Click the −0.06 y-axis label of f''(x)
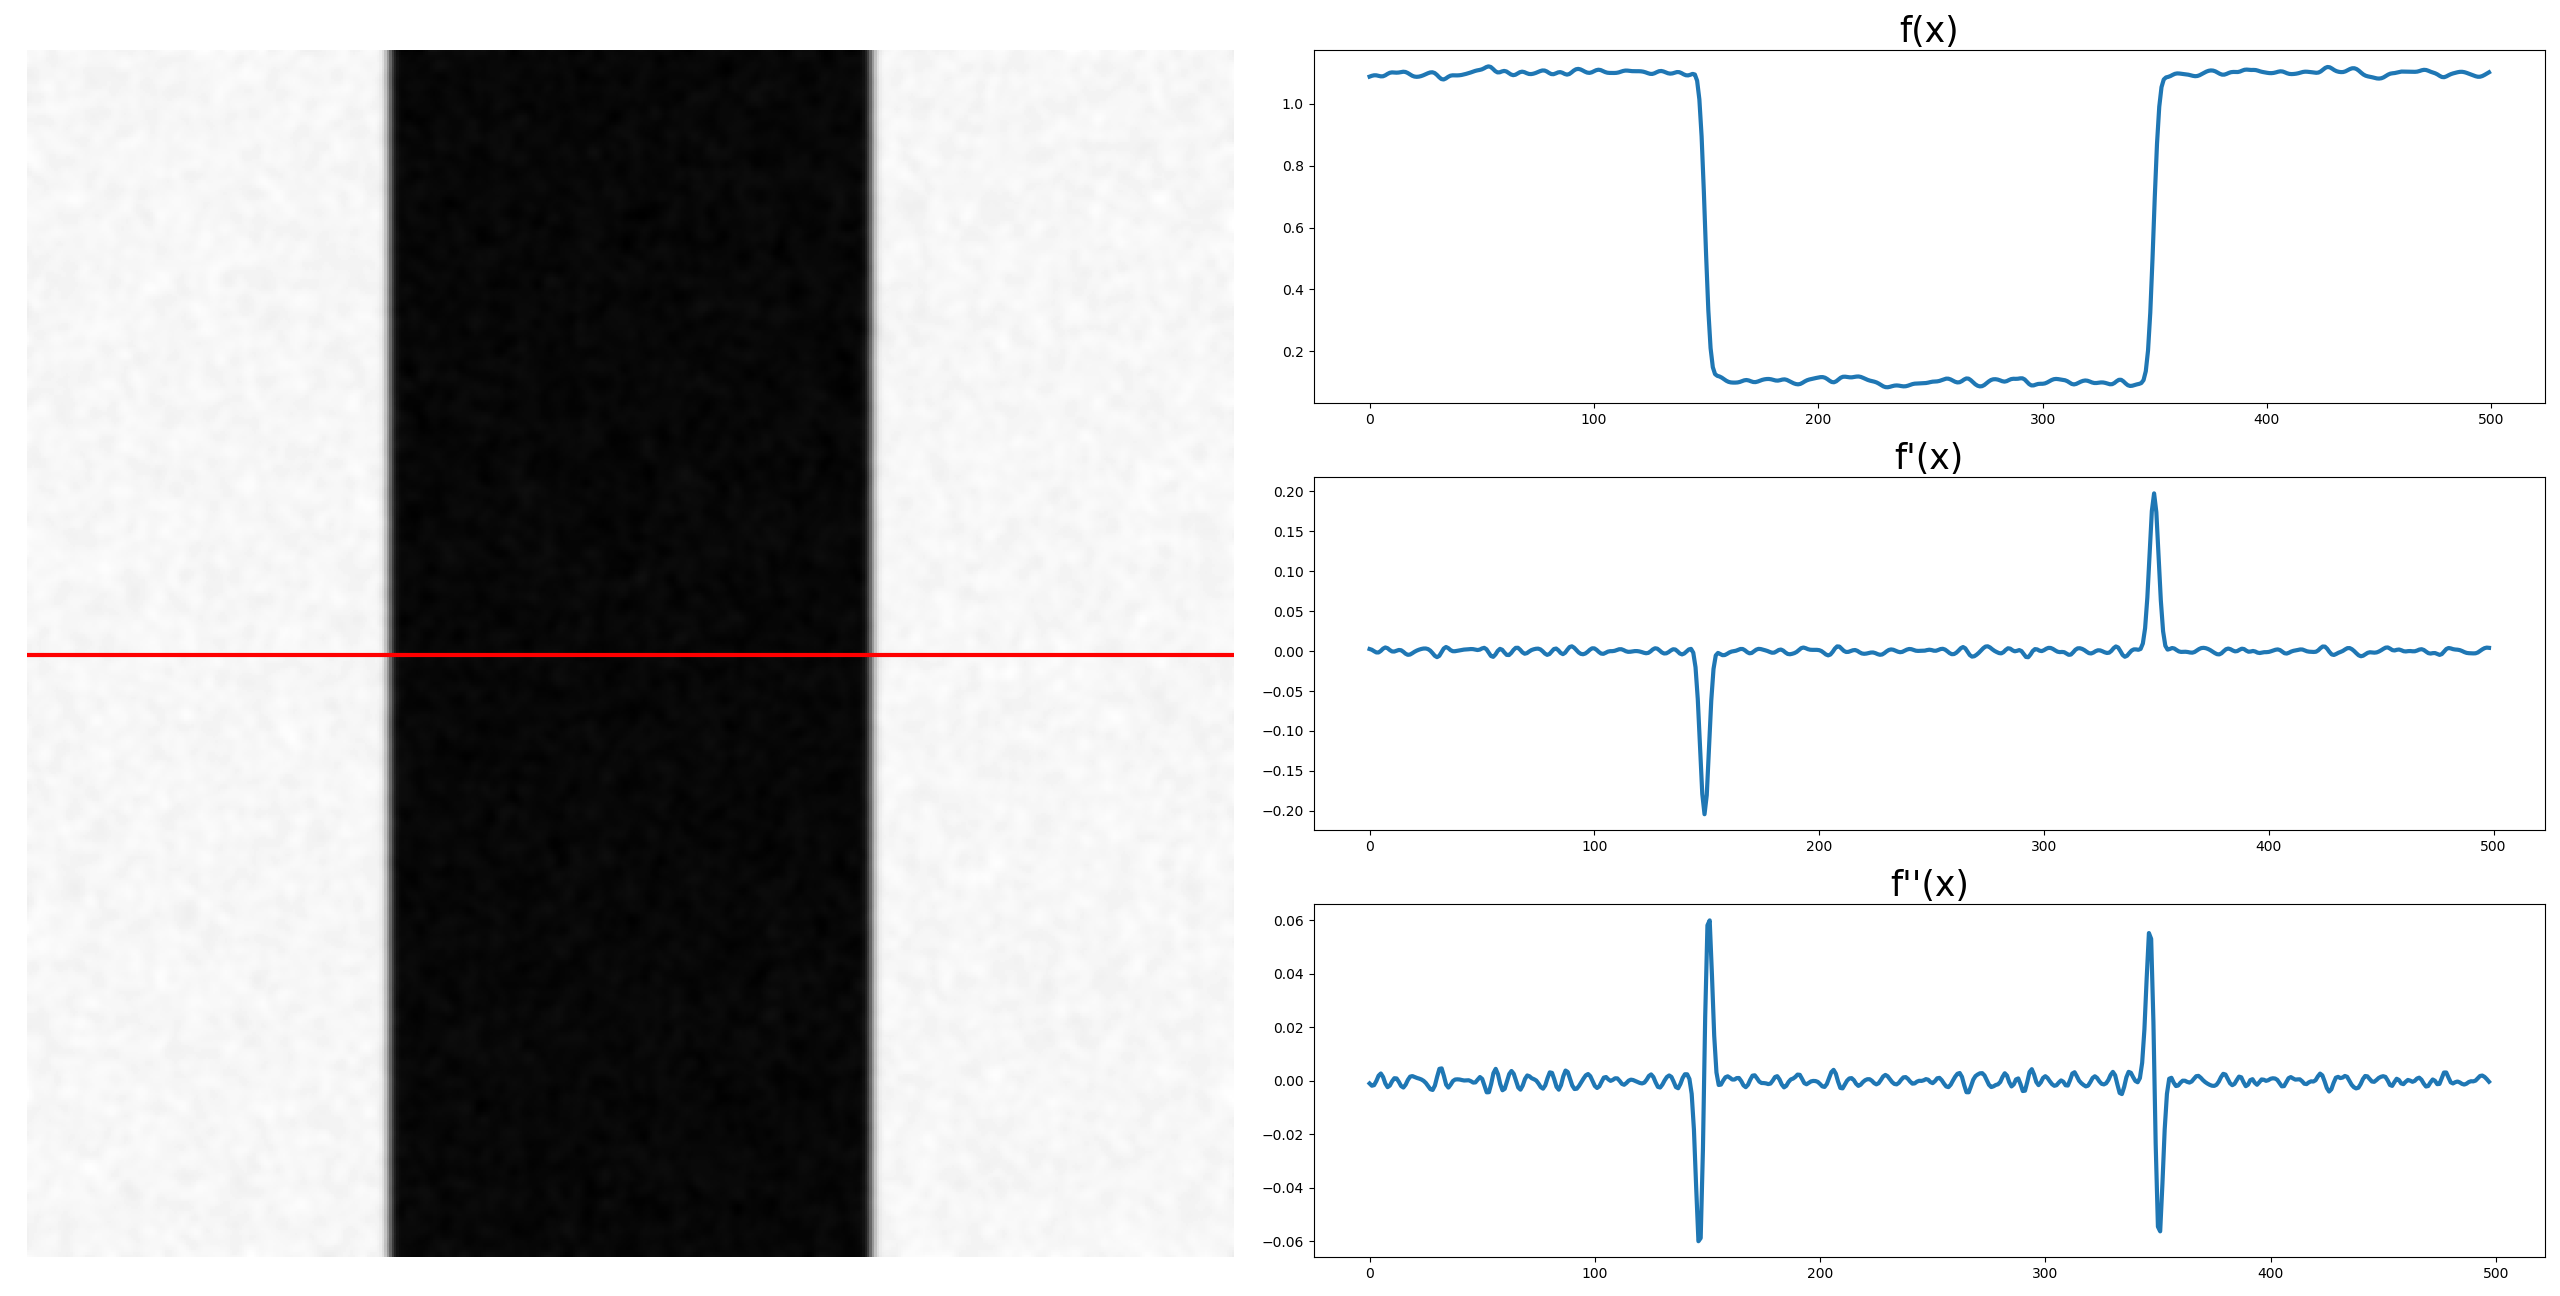The height and width of the screenshot is (1296, 2560). 1283,1242
